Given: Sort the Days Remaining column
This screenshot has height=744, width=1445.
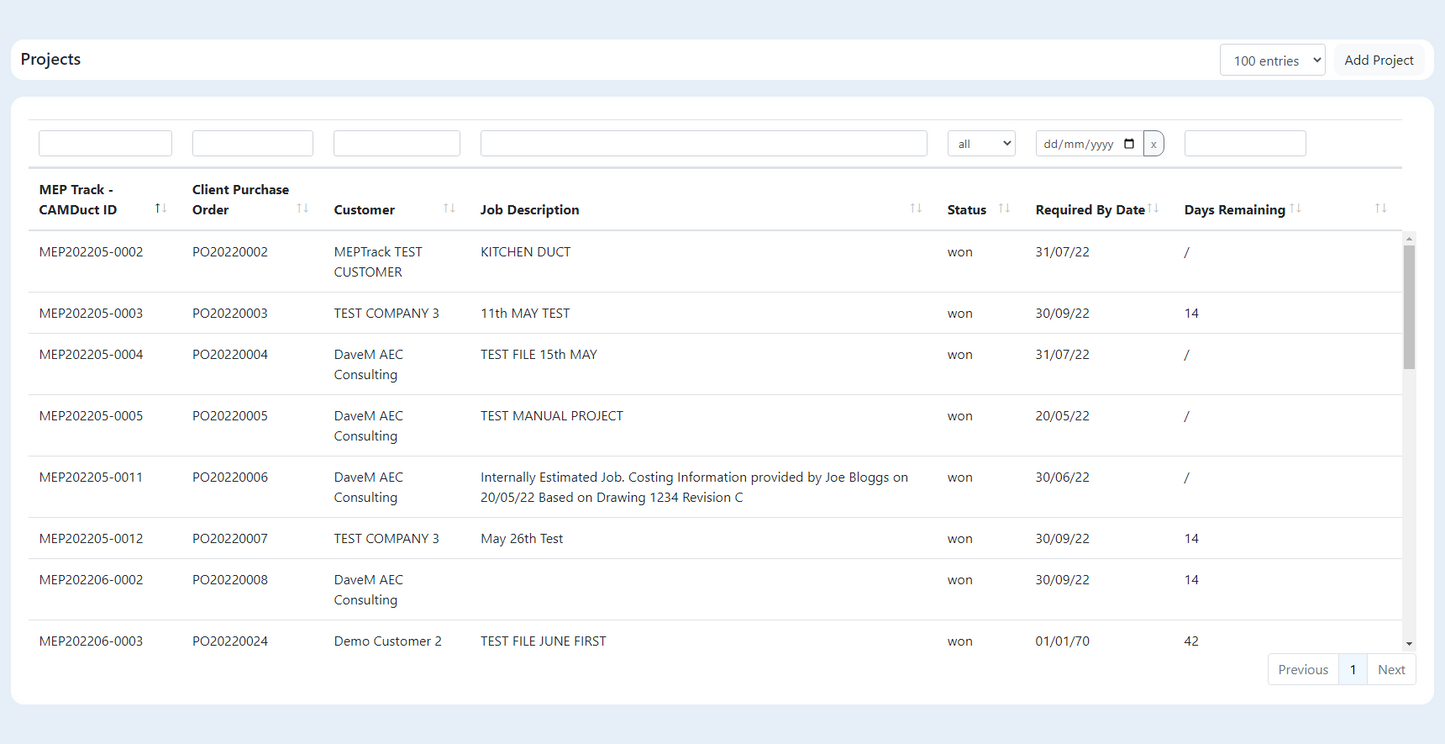Looking at the screenshot, I should (x=1295, y=208).
